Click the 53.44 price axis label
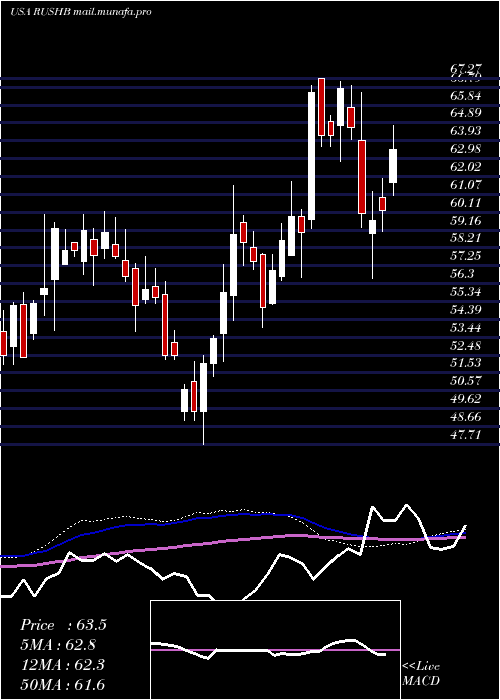 pos(466,327)
